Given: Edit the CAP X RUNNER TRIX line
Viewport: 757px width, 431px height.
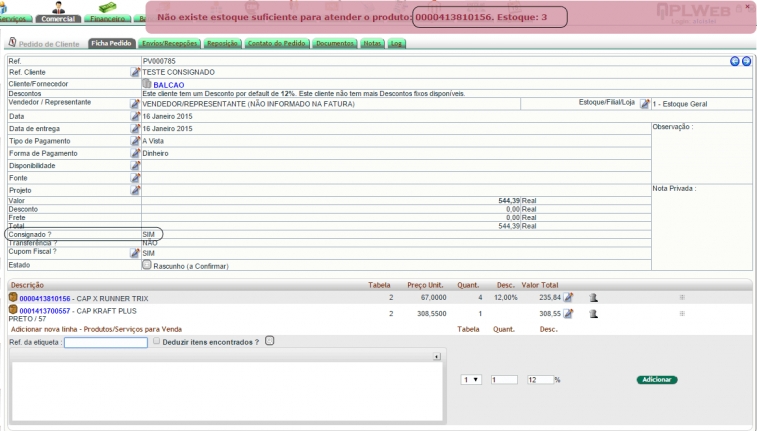Looking at the screenshot, I should 568,297.
